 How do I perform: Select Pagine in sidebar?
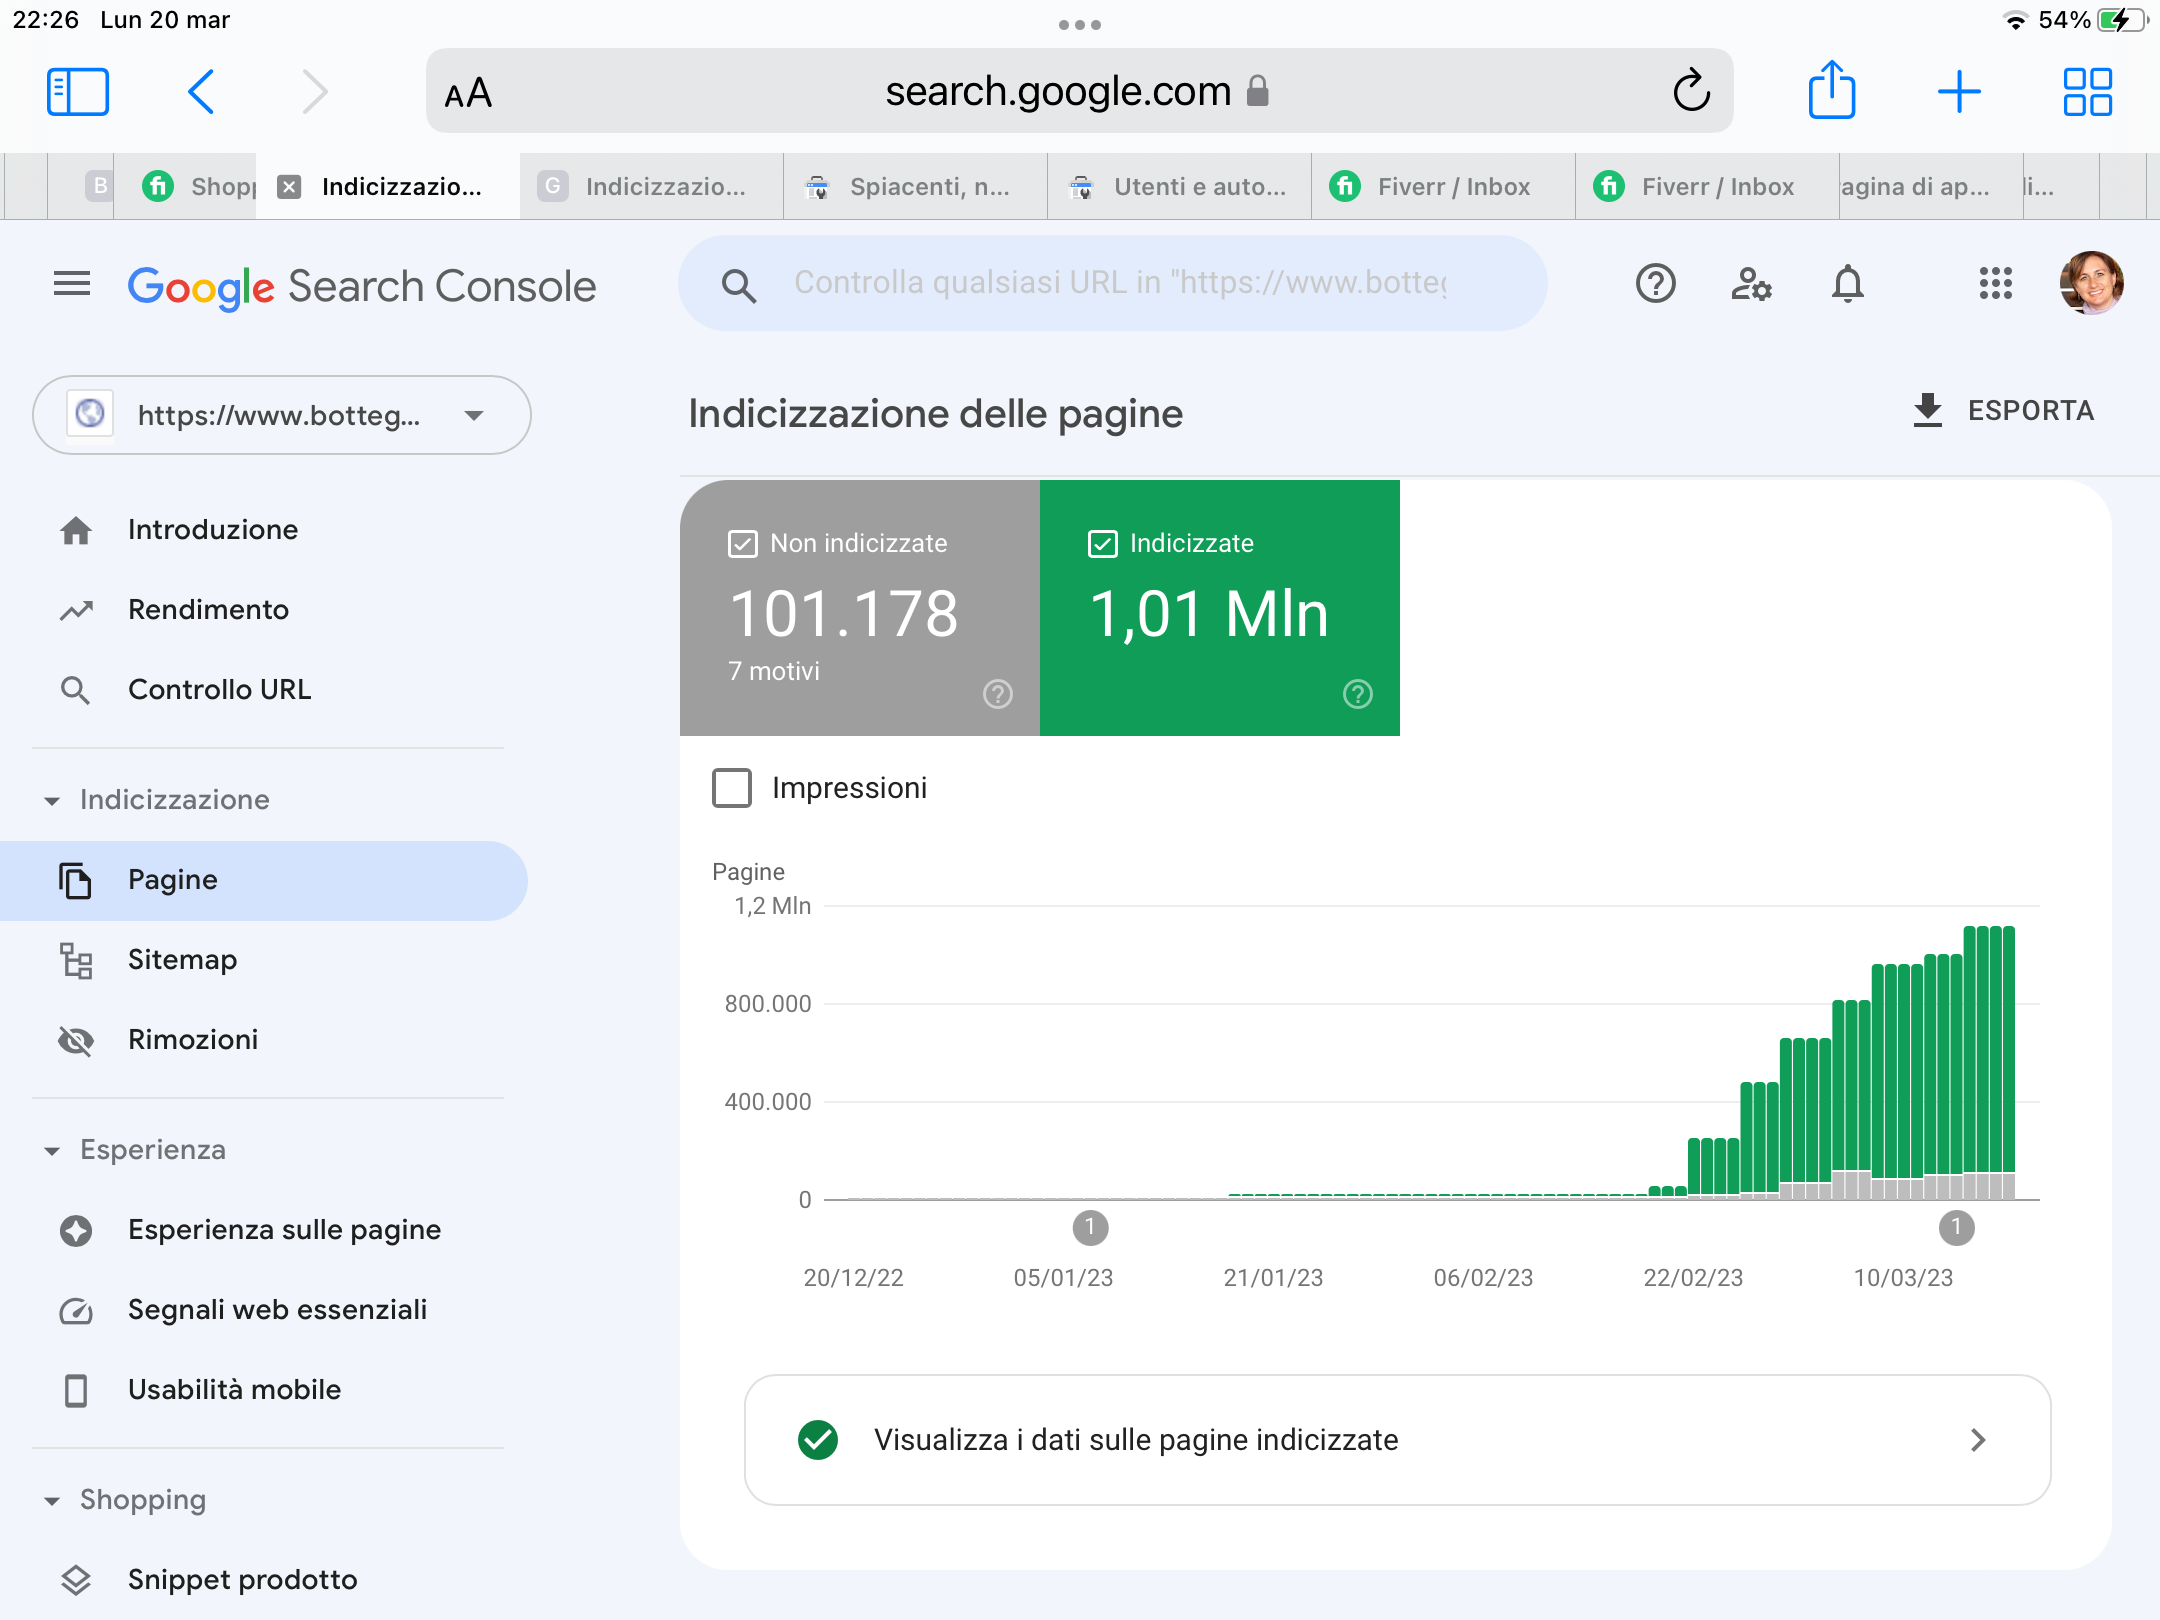264,880
